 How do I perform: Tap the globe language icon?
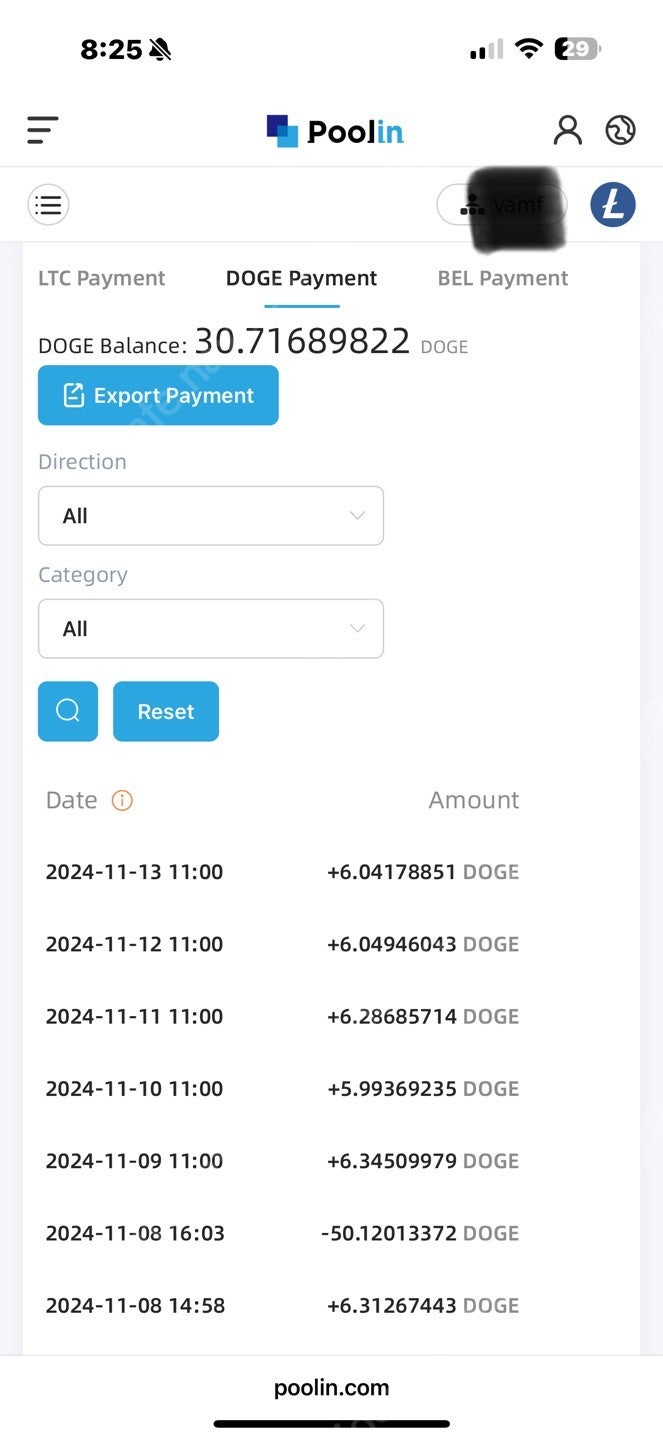(x=620, y=130)
